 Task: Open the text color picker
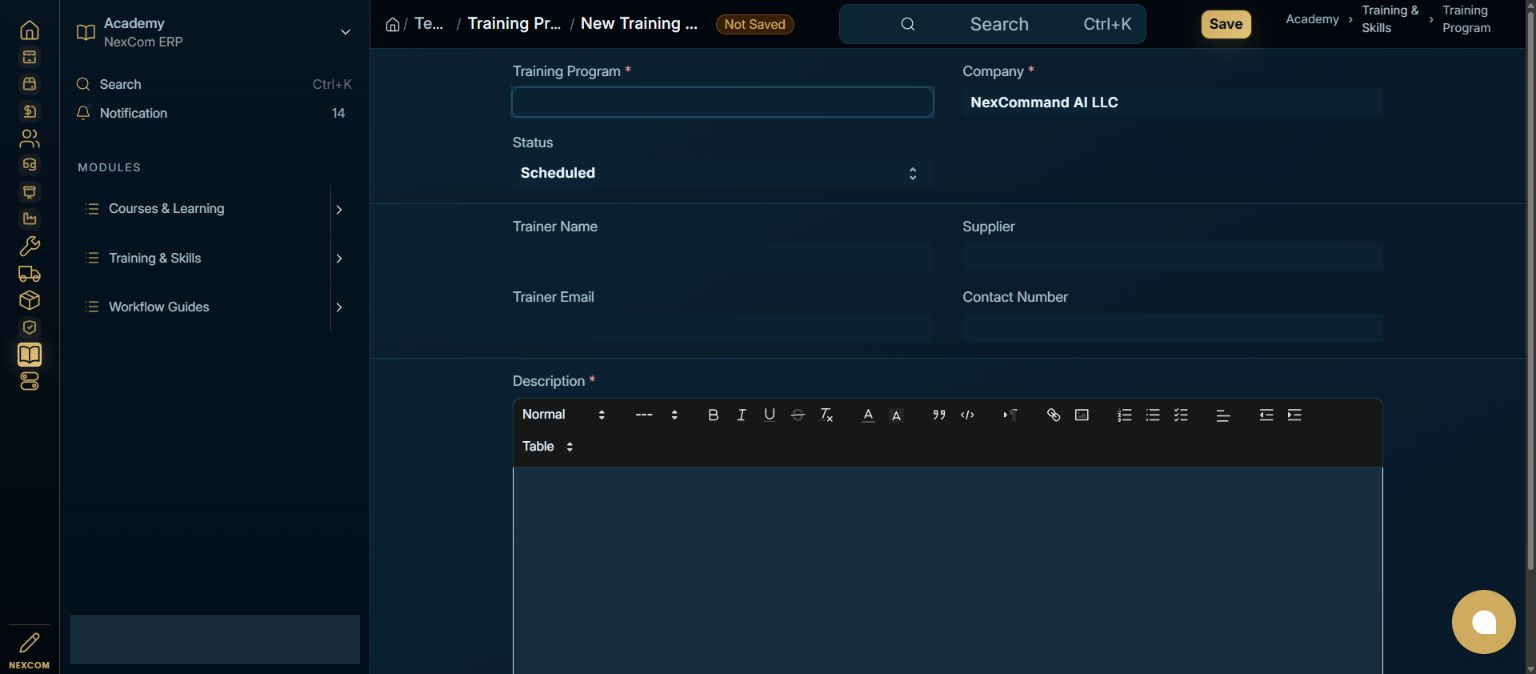[868, 415]
